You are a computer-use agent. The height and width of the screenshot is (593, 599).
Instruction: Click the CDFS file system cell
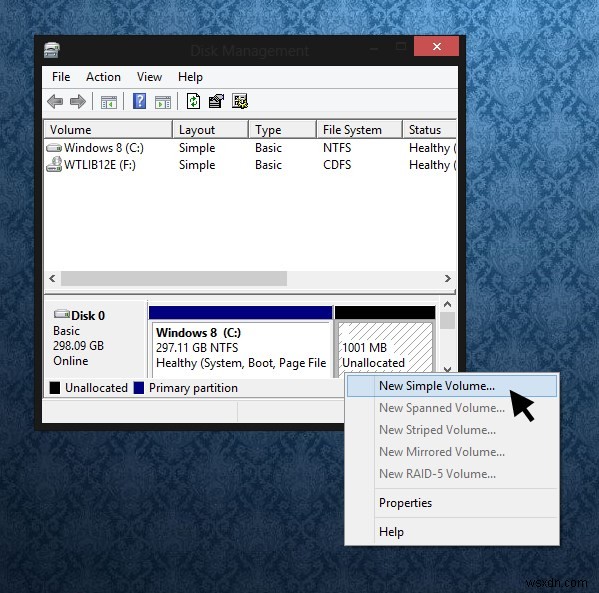(337, 165)
